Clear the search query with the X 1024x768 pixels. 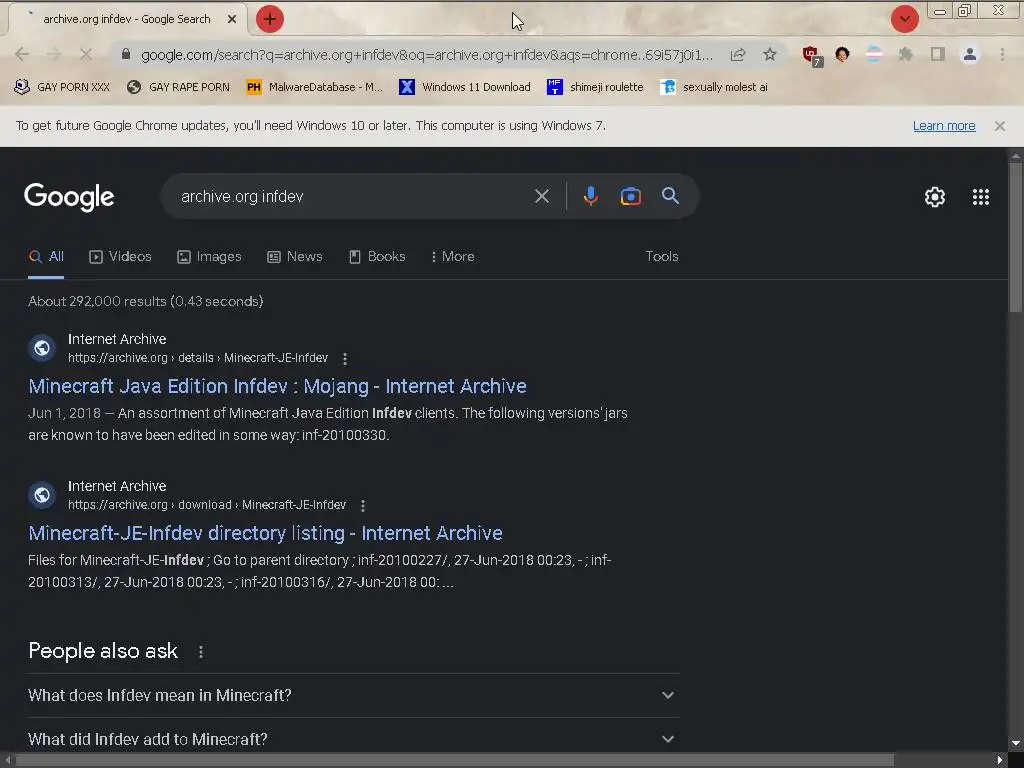541,196
